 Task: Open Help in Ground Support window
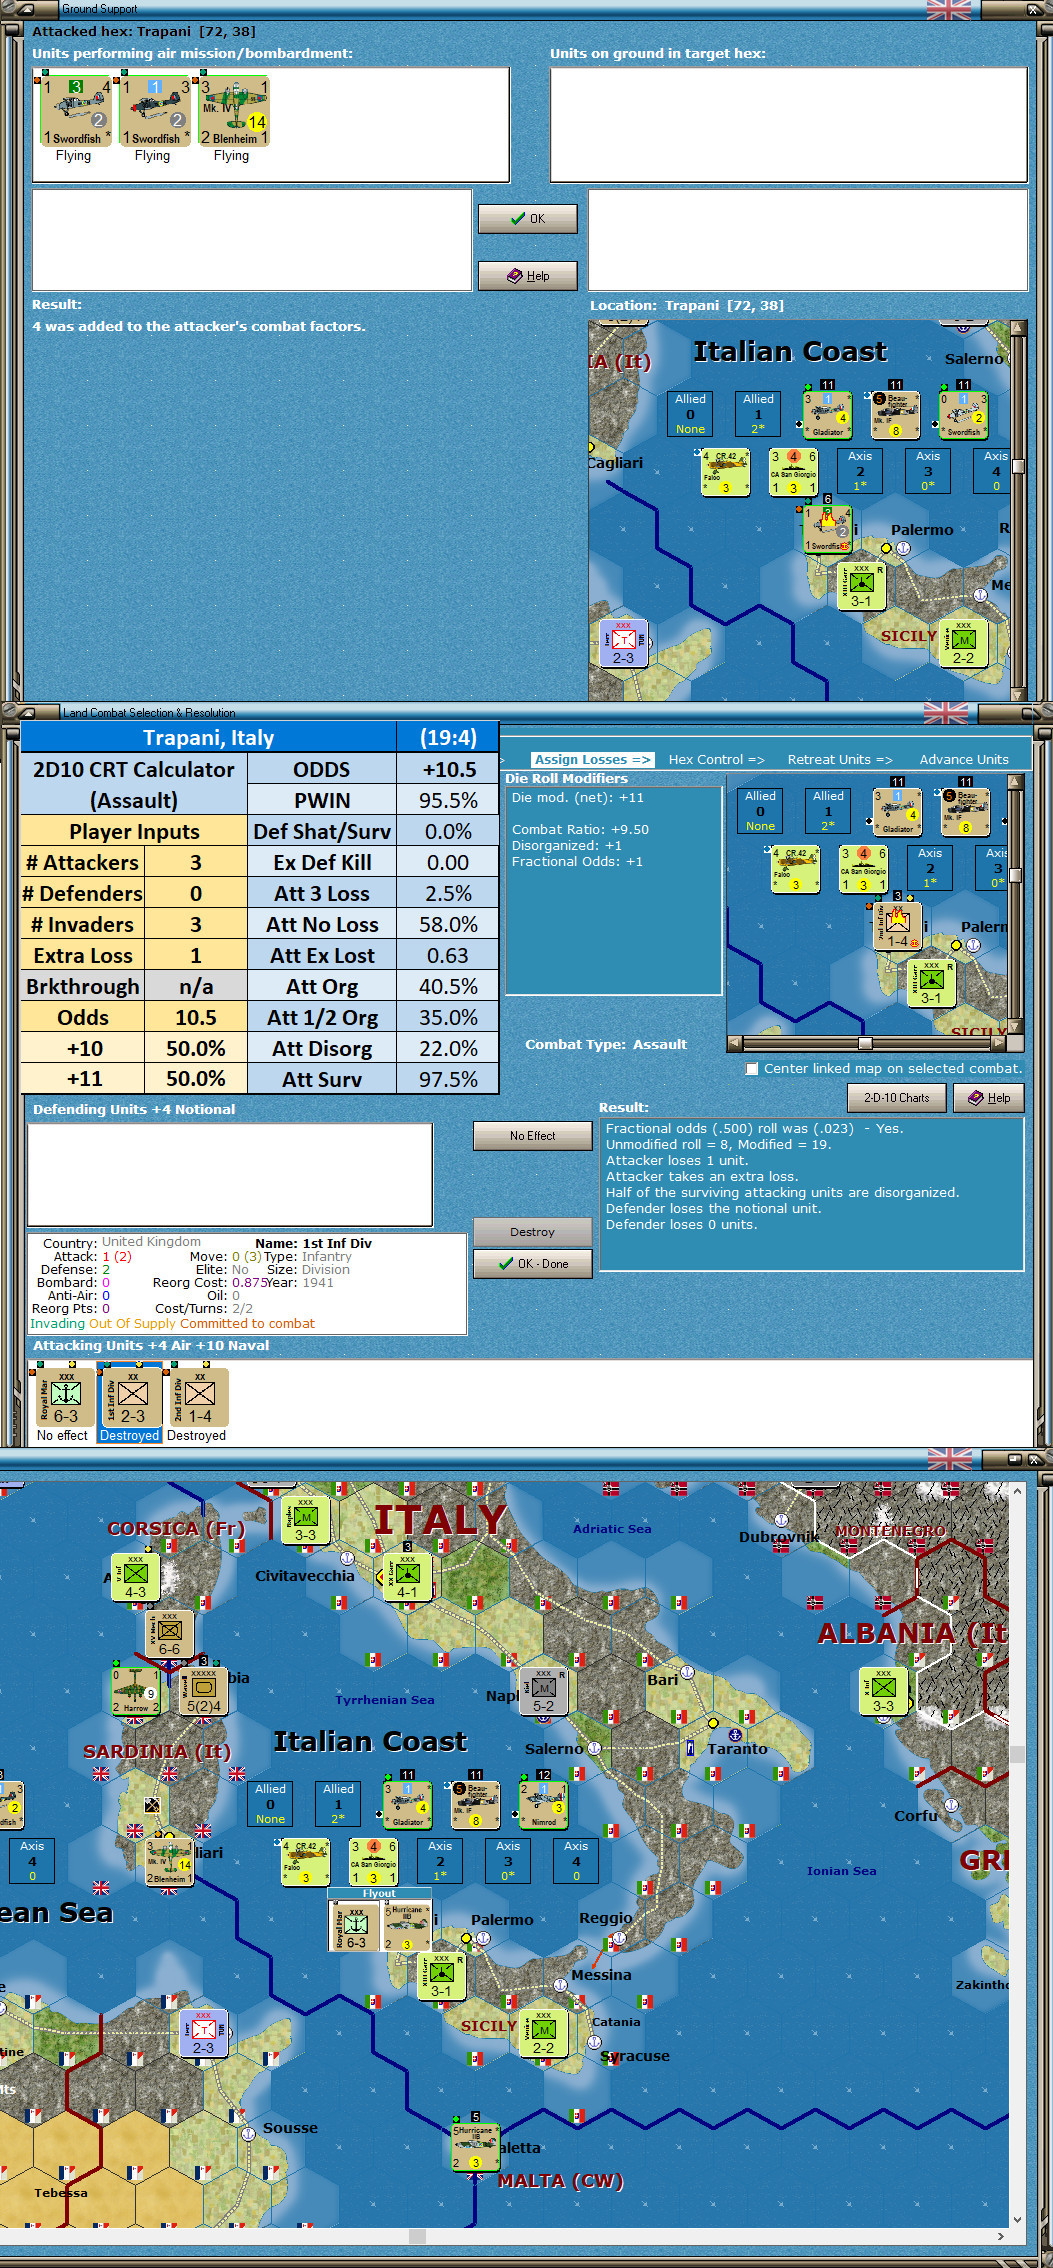tap(527, 276)
